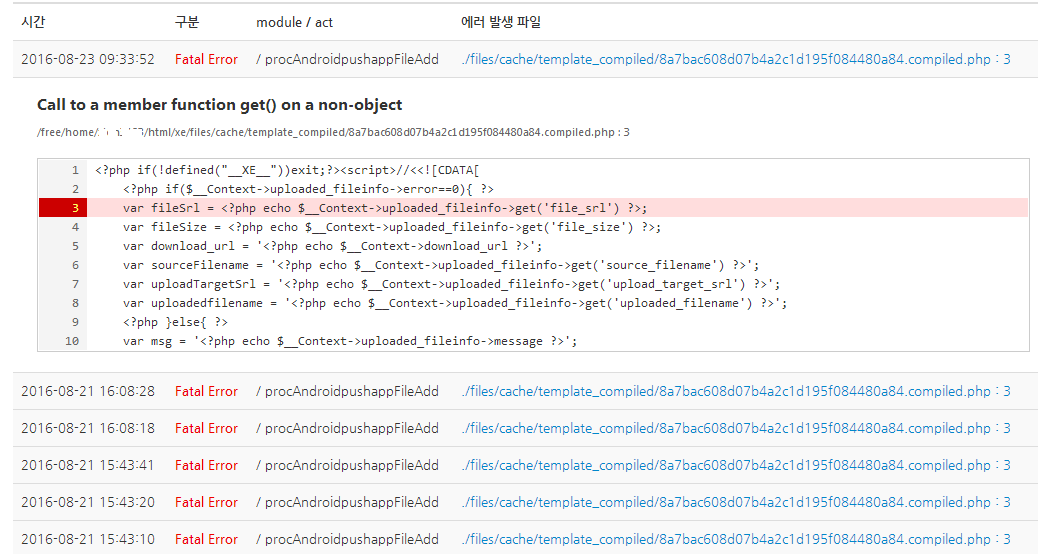Click the 시간 column header
This screenshot has width=1051, height=554.
(x=33, y=22)
